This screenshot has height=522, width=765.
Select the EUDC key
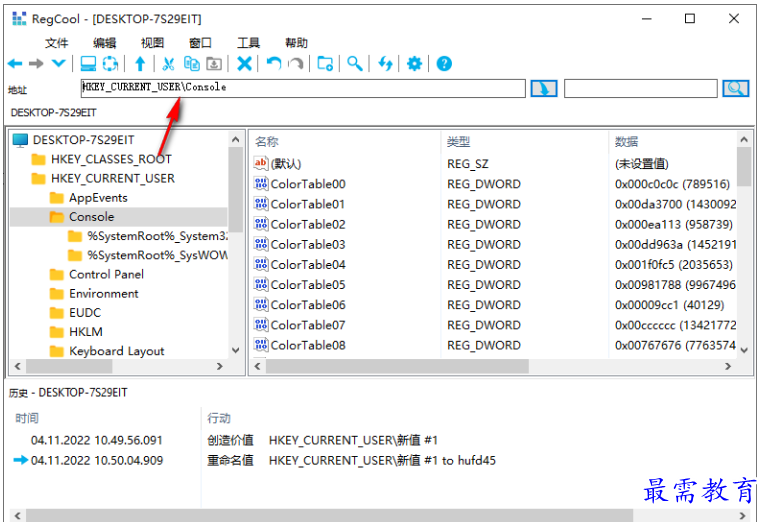(x=85, y=313)
